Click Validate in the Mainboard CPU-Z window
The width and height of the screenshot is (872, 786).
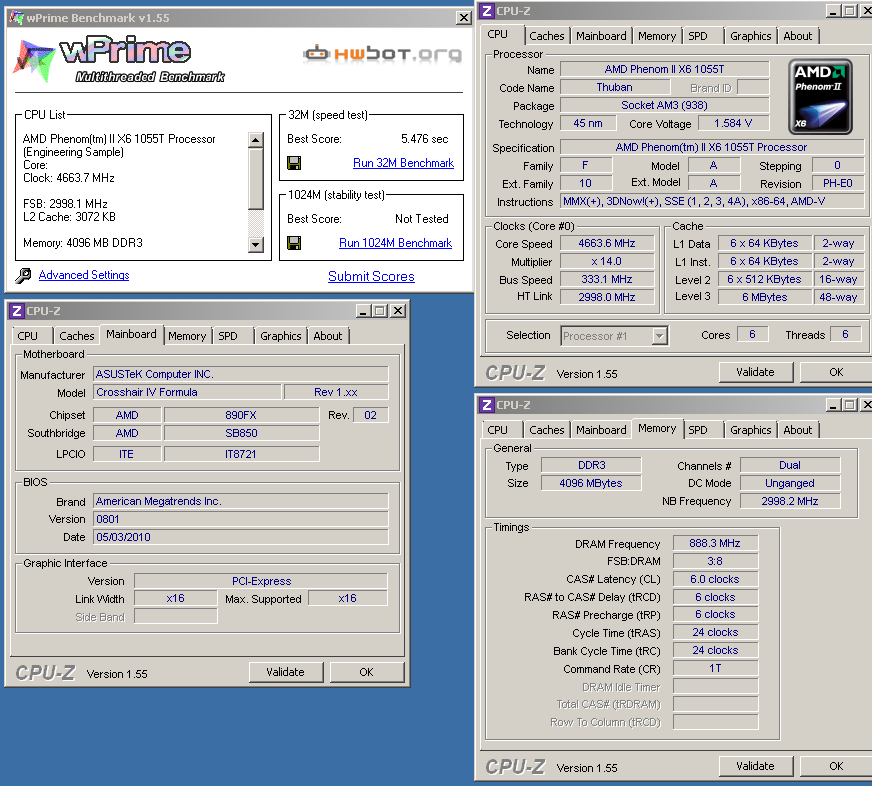click(x=285, y=672)
